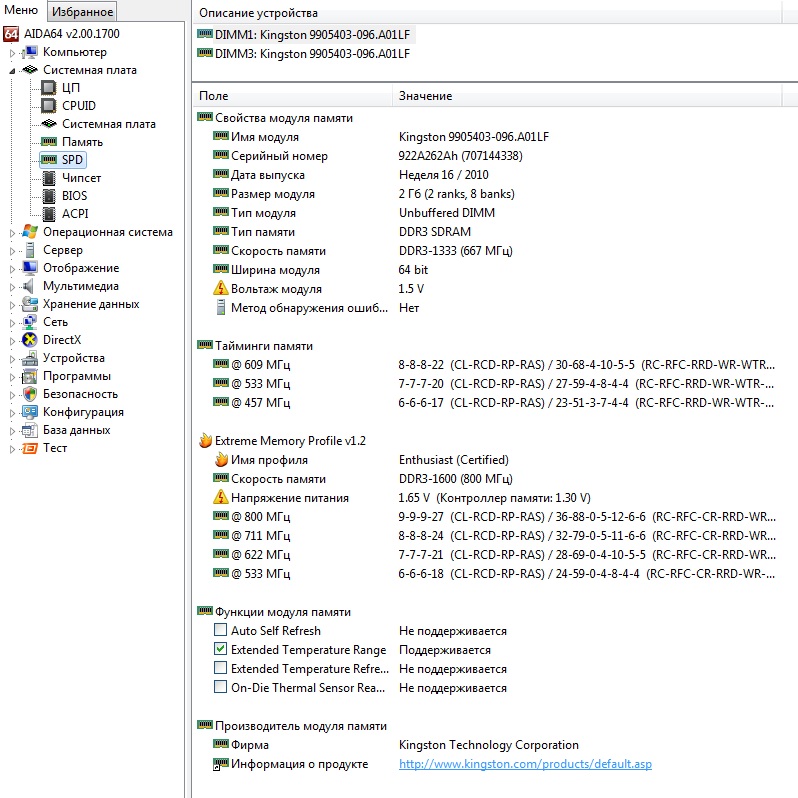Toggle the On-Die Thermal Sensor checkbox
The width and height of the screenshot is (798, 798).
click(220, 687)
